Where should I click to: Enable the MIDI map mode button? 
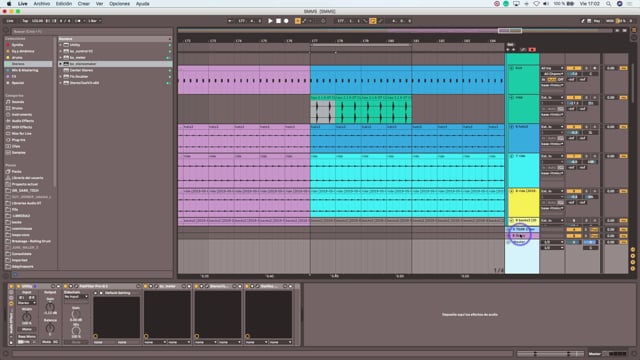click(609, 21)
